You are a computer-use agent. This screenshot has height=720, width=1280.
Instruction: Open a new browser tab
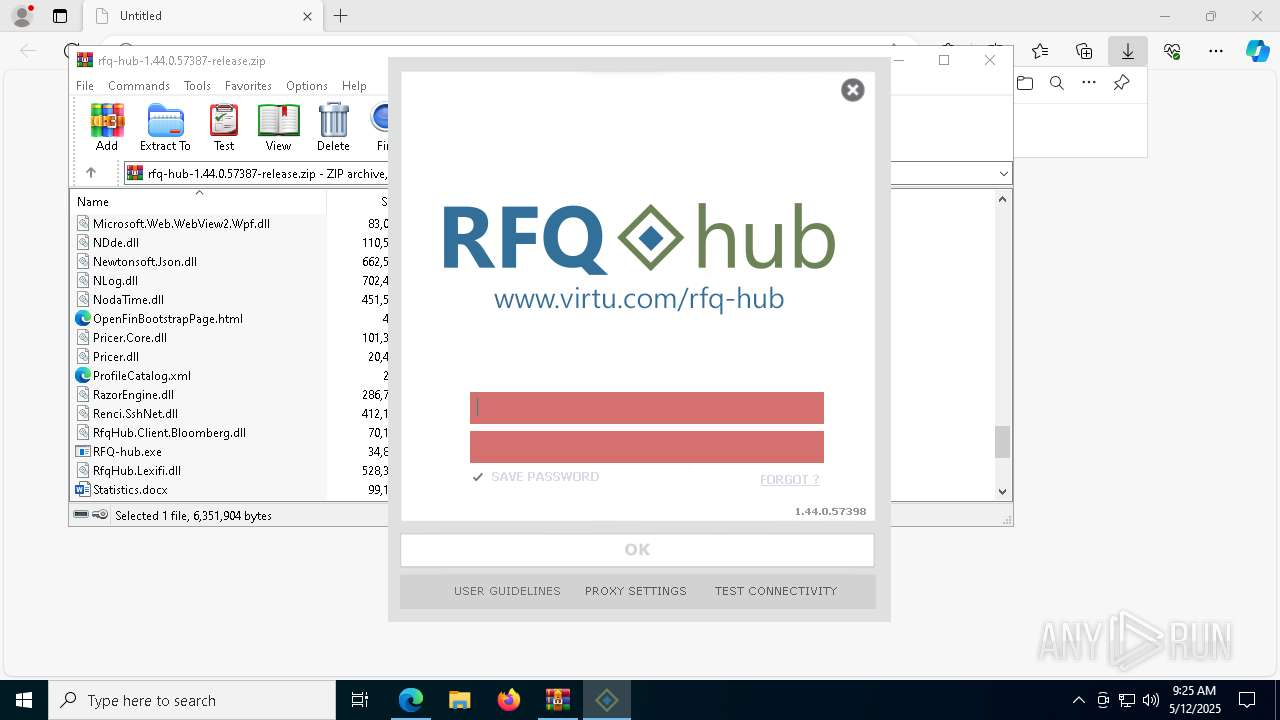tap(340, 16)
